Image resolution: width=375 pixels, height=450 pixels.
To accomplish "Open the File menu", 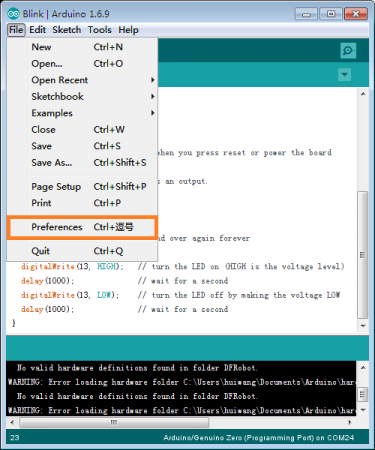I will click(x=16, y=30).
